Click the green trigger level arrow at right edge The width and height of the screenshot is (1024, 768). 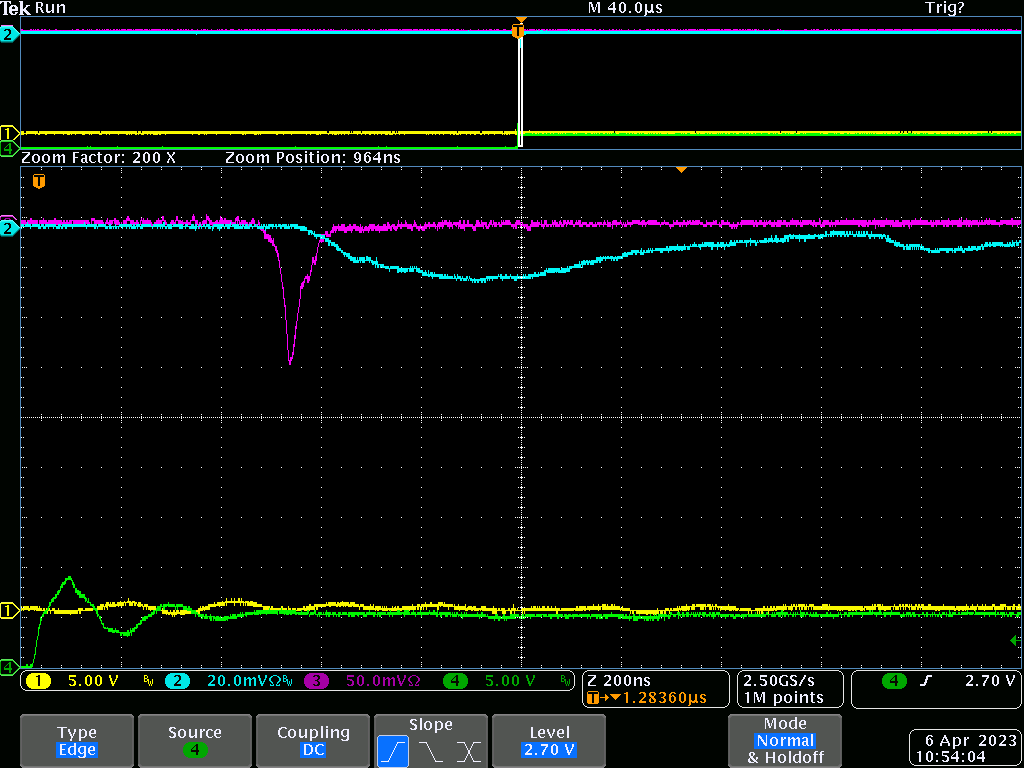click(1015, 640)
